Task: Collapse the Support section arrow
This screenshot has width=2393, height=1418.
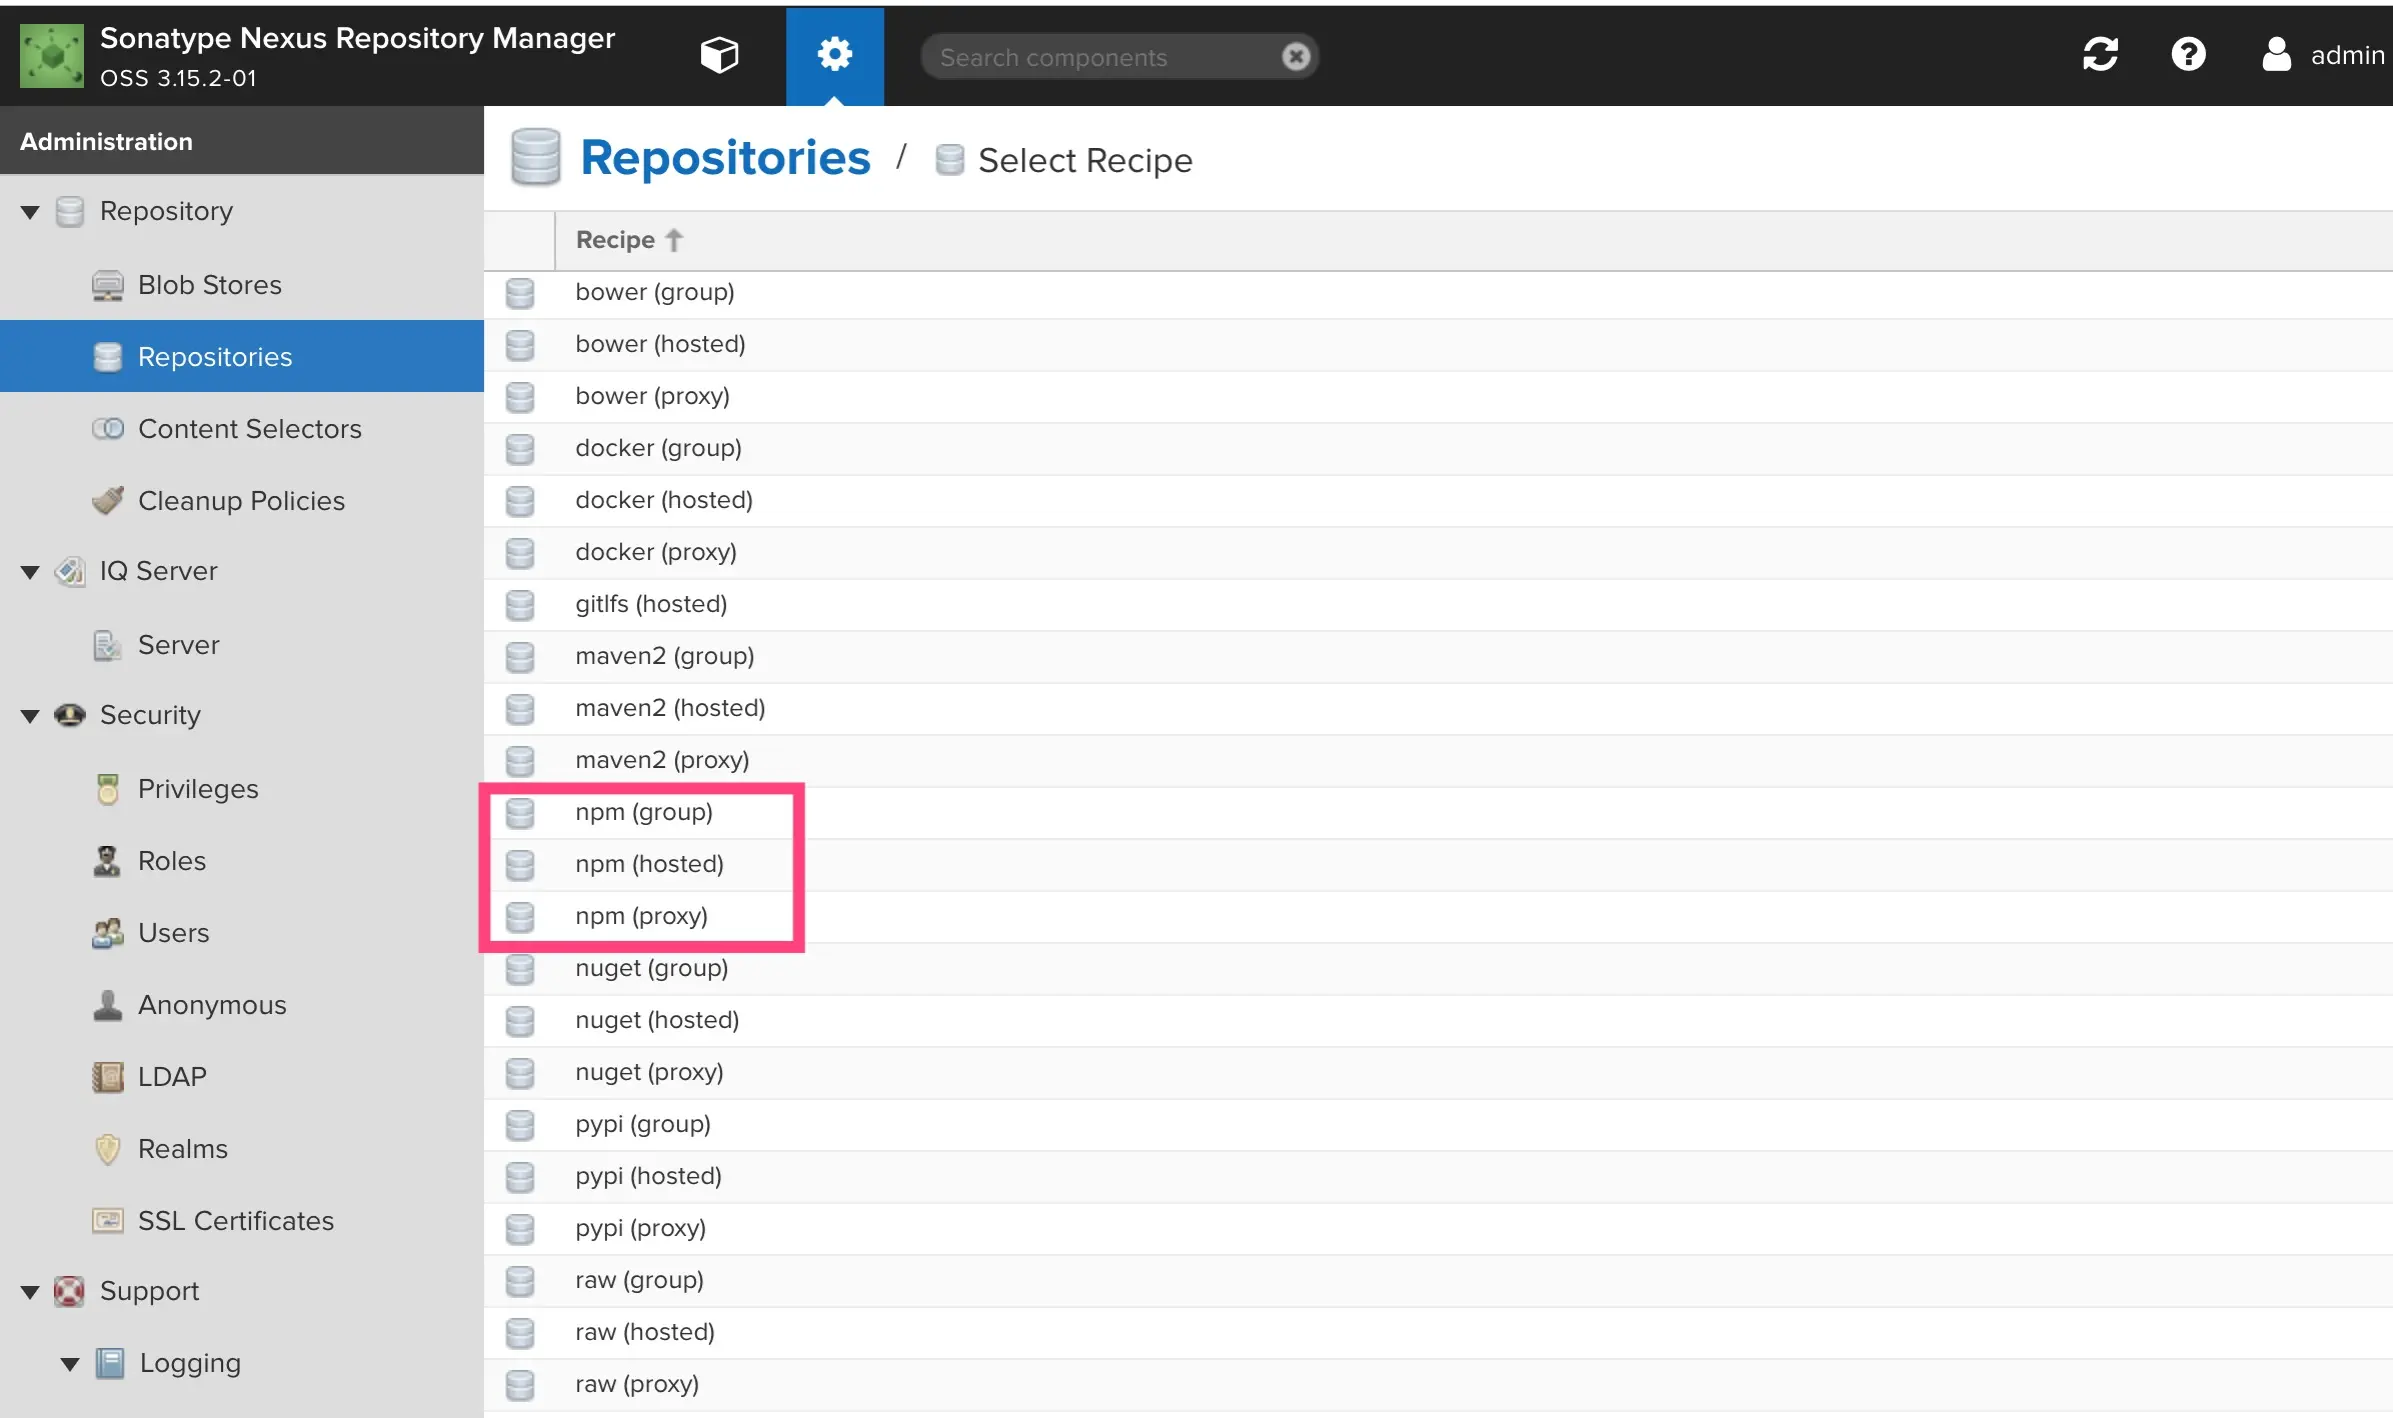Action: (30, 1292)
